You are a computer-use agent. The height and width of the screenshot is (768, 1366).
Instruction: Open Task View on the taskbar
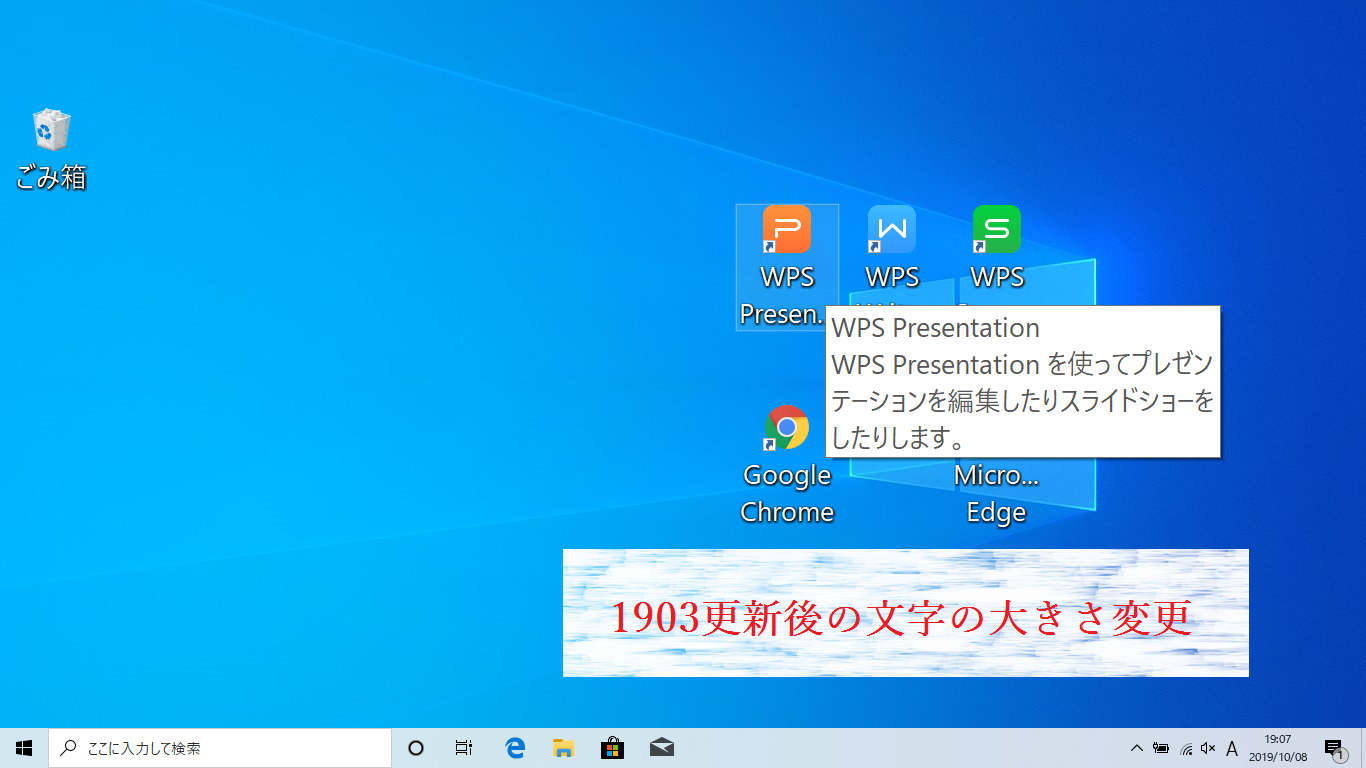tap(464, 748)
